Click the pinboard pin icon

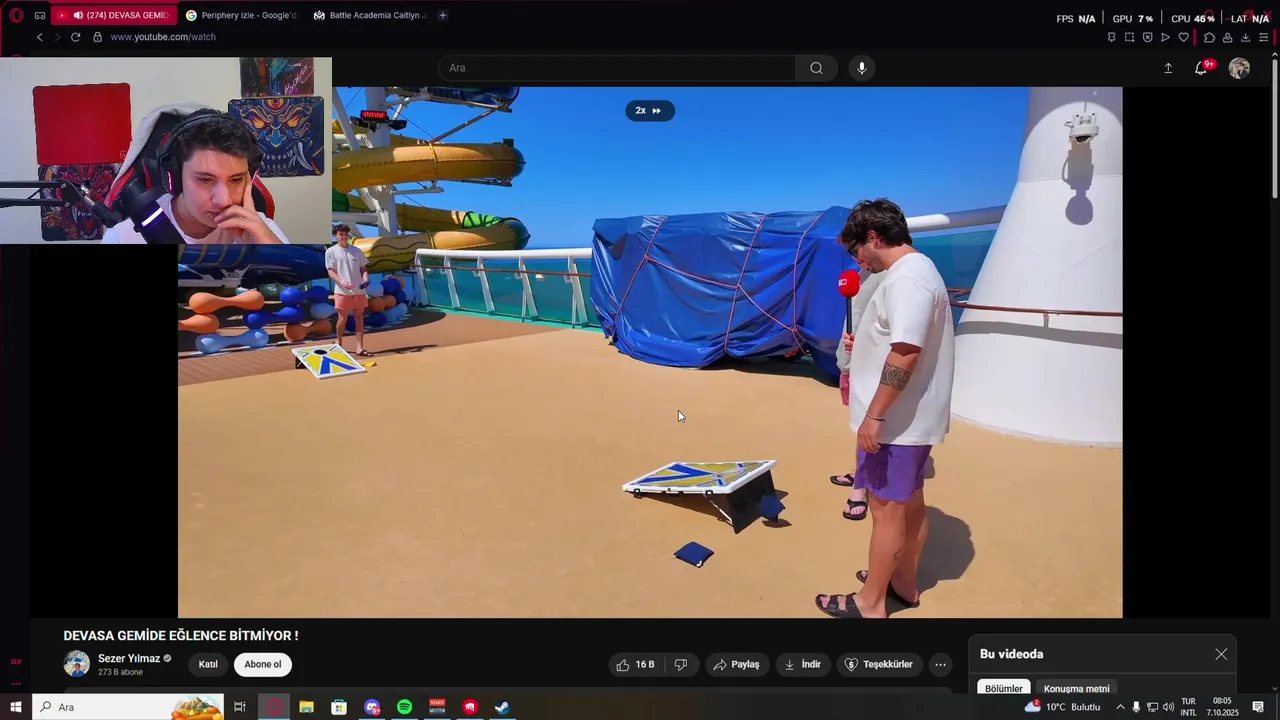tap(1111, 37)
